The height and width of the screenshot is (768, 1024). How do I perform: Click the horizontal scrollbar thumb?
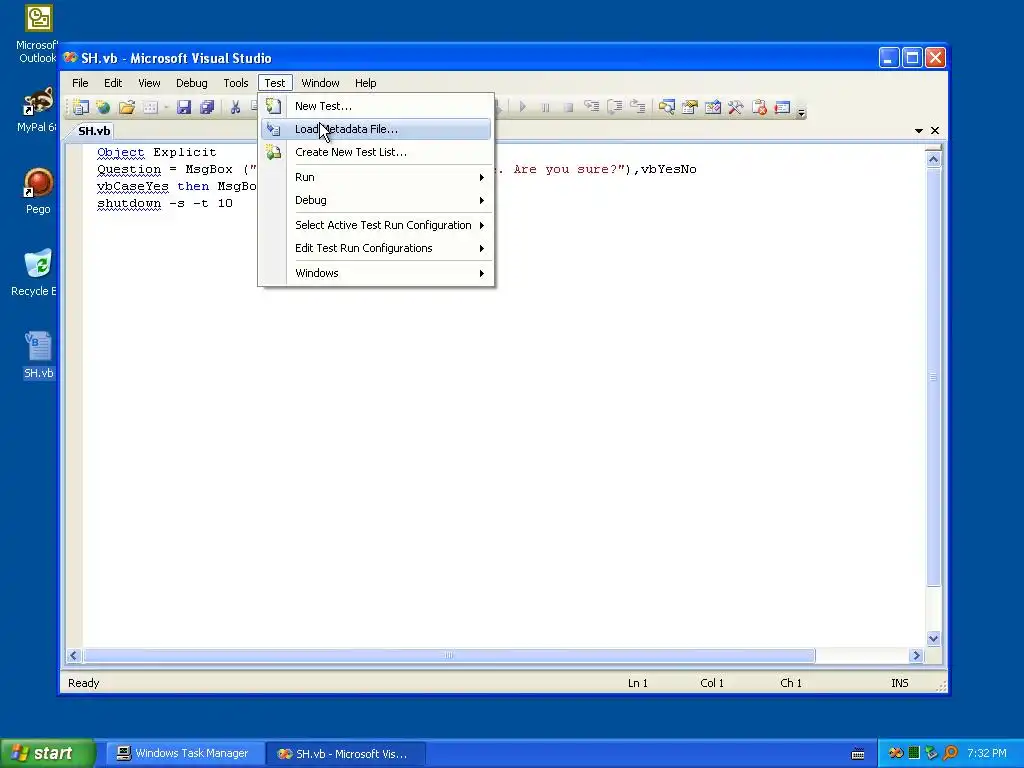449,655
